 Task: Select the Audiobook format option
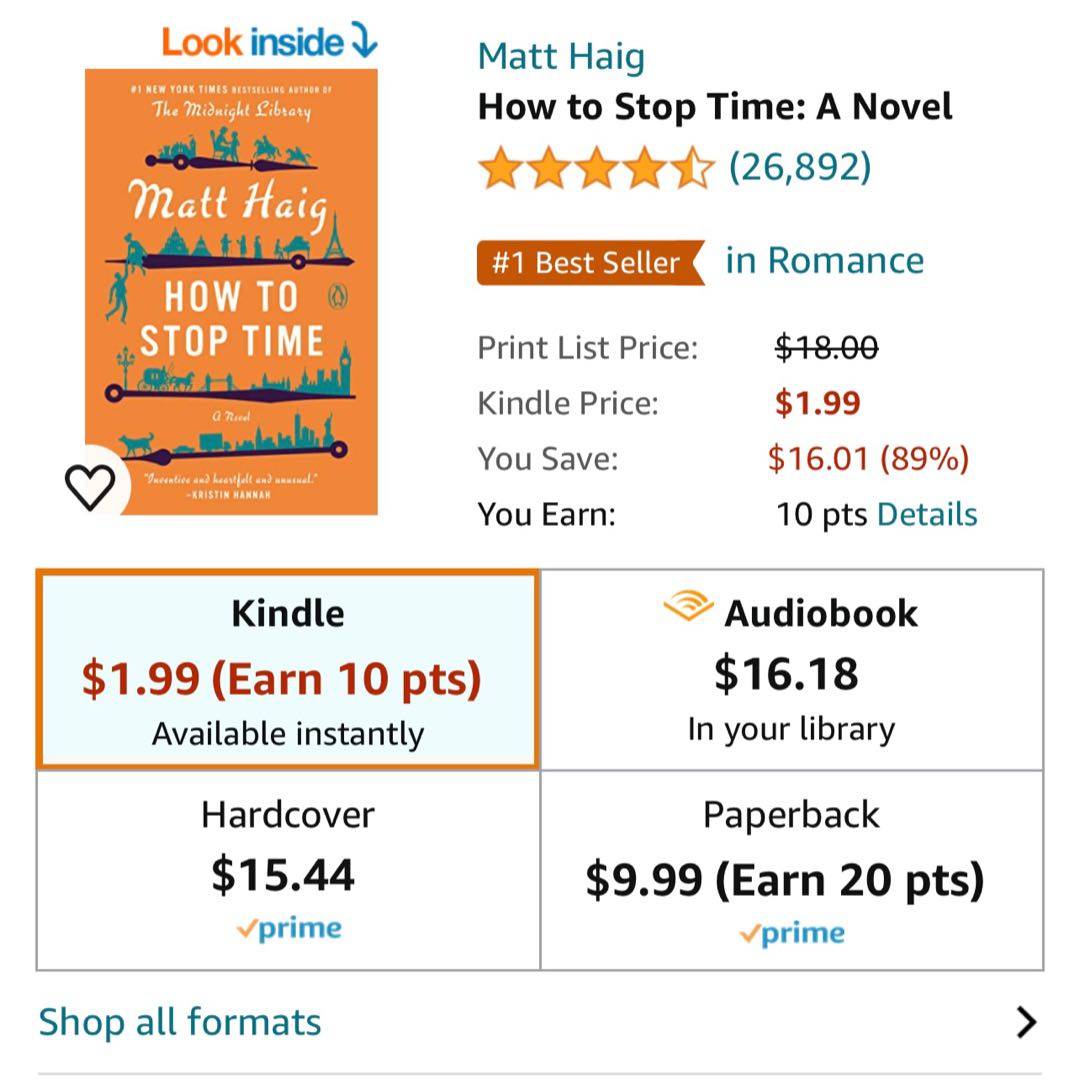coord(791,670)
